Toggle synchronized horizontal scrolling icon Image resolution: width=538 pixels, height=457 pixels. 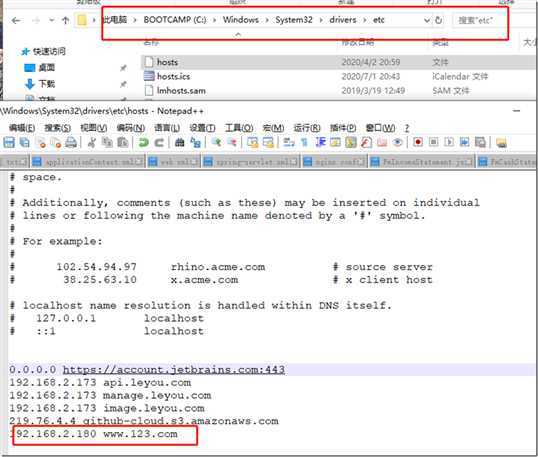[268, 142]
